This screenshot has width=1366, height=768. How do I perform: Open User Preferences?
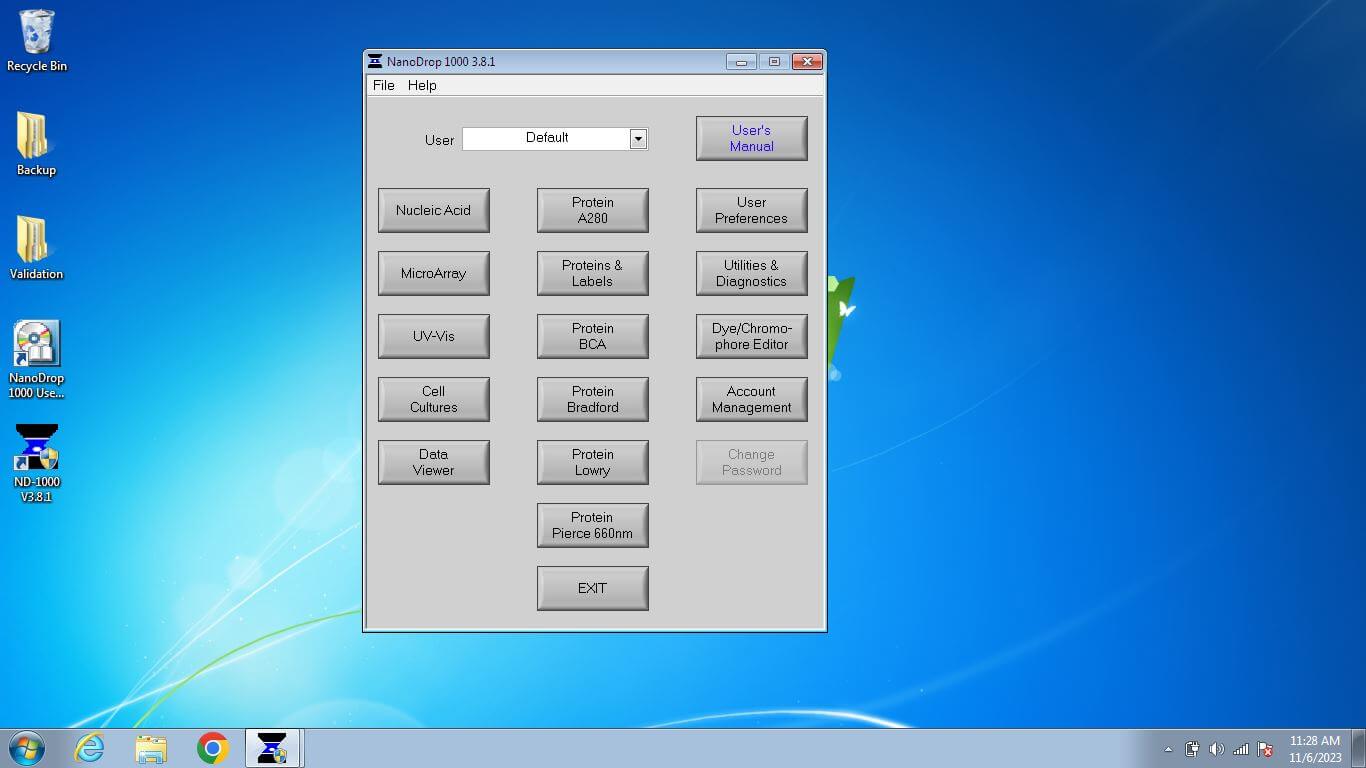[x=752, y=210]
